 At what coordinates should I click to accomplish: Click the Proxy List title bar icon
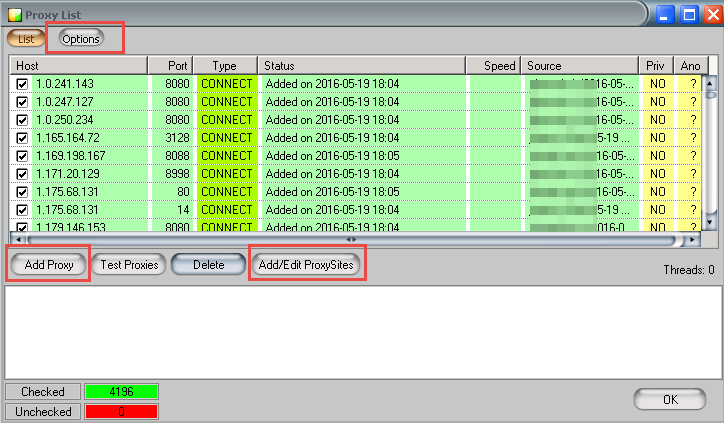pos(13,14)
